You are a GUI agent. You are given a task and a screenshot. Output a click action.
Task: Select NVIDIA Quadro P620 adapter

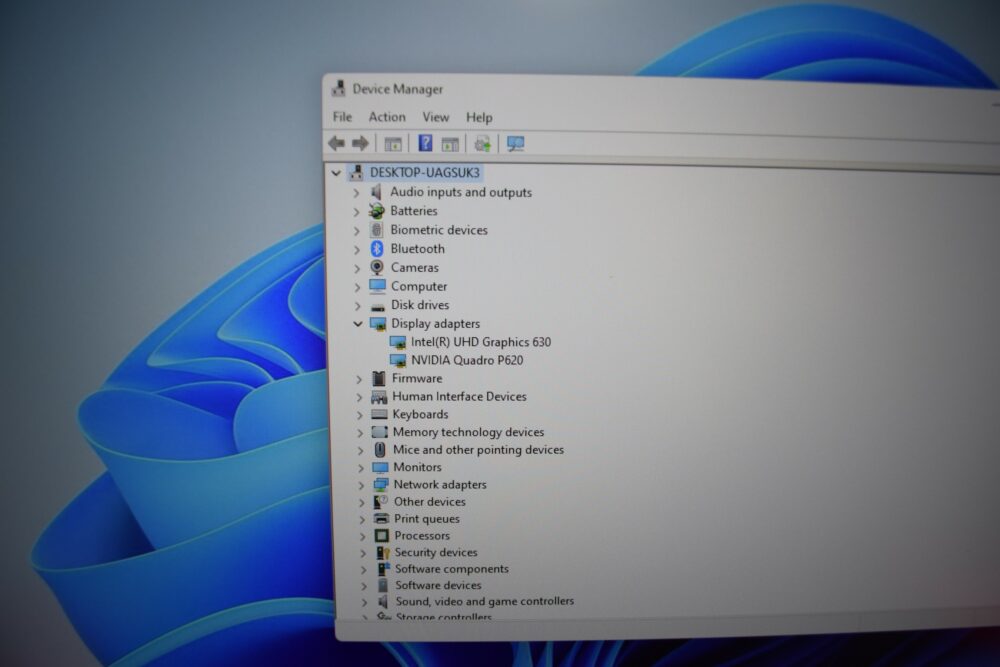click(x=467, y=360)
